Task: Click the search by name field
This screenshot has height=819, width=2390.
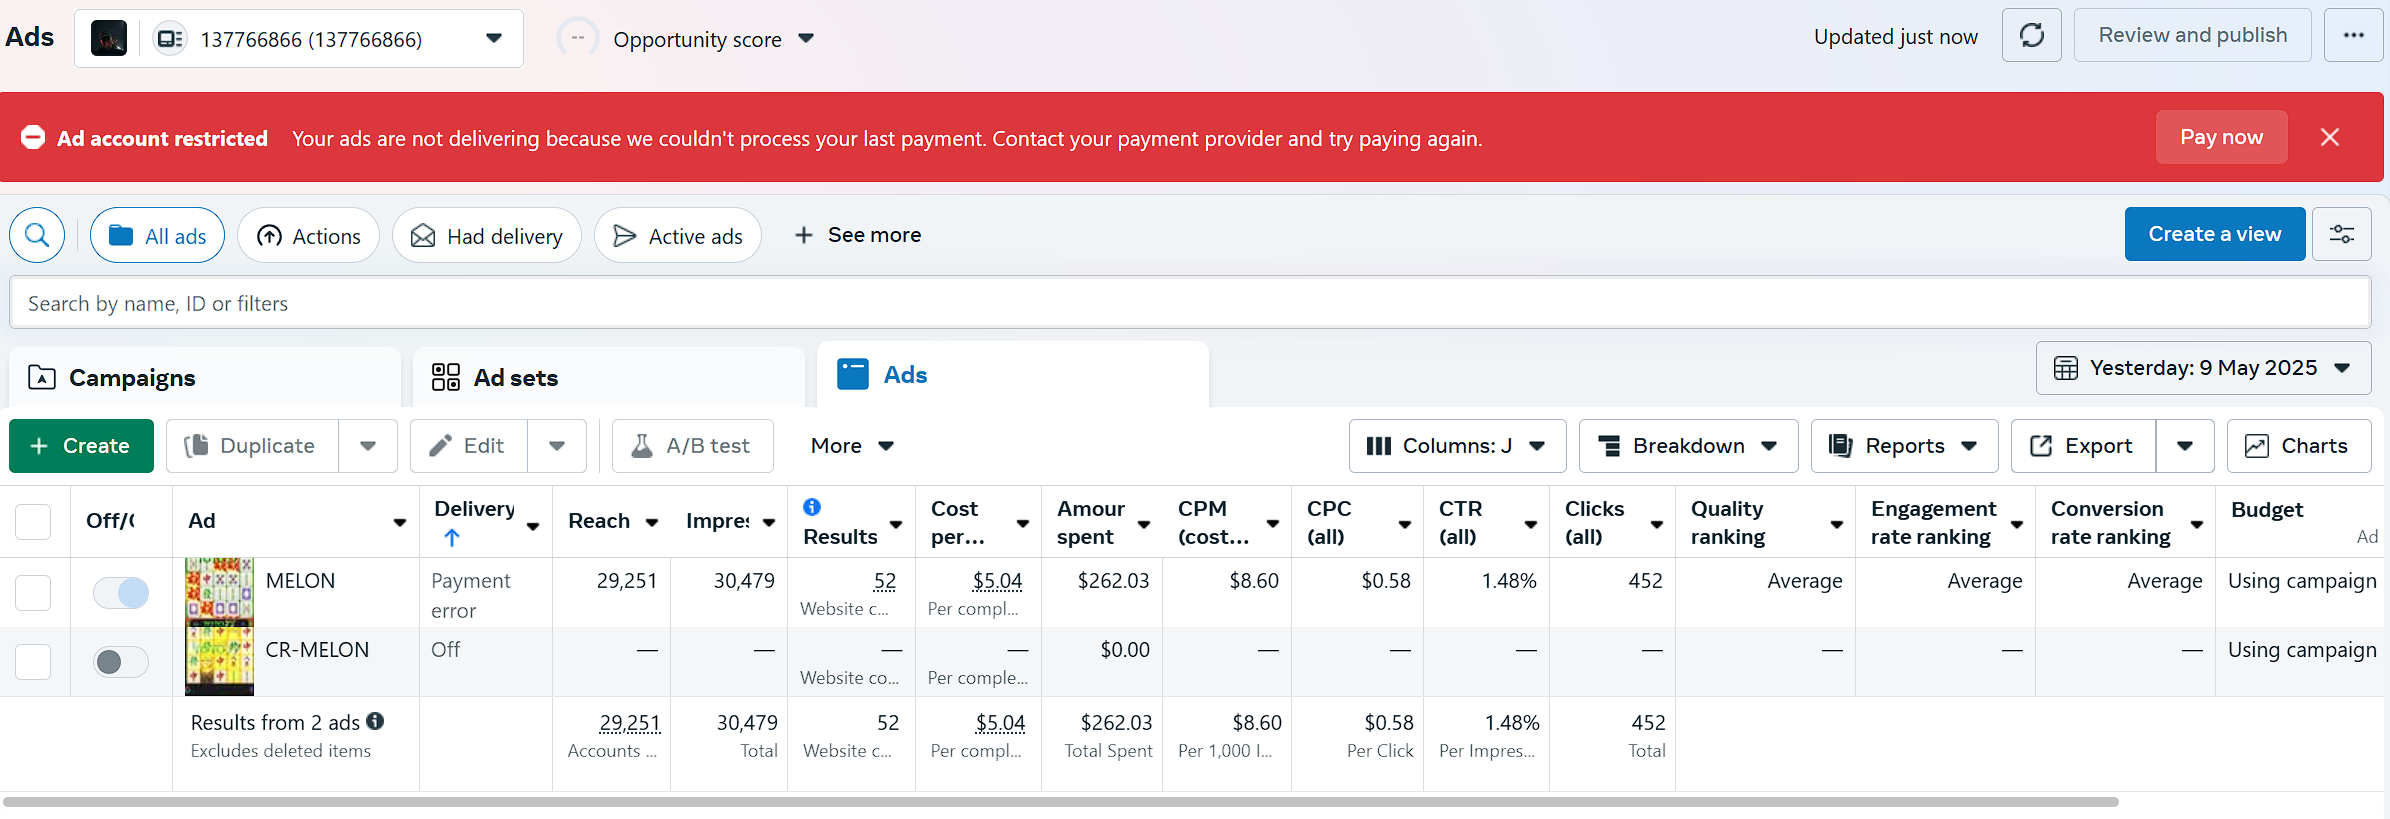Action: (x=1190, y=303)
